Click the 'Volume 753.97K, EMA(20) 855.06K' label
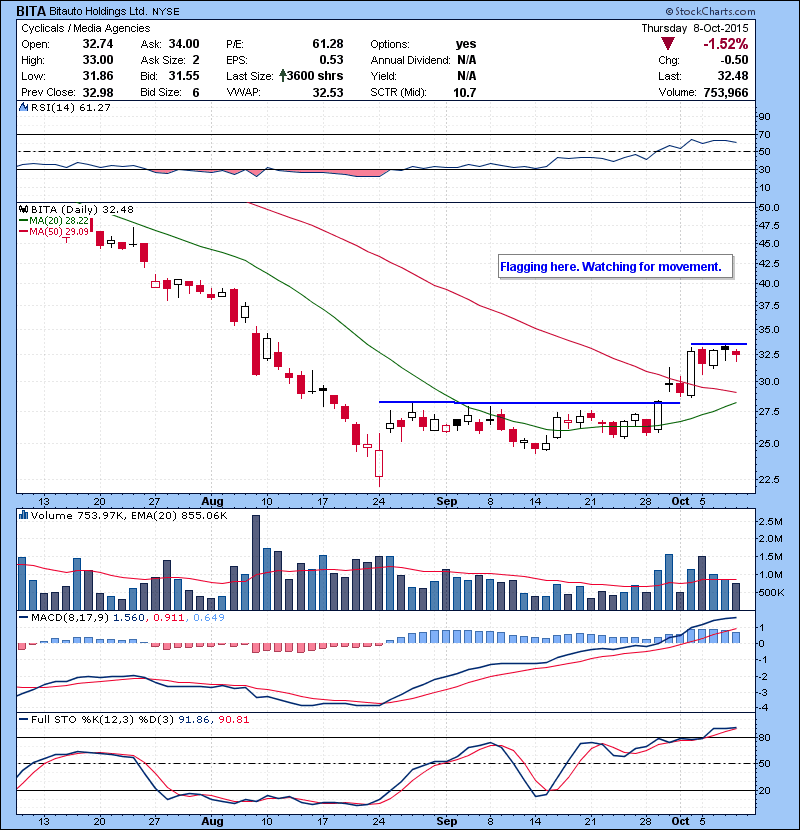 (x=129, y=515)
